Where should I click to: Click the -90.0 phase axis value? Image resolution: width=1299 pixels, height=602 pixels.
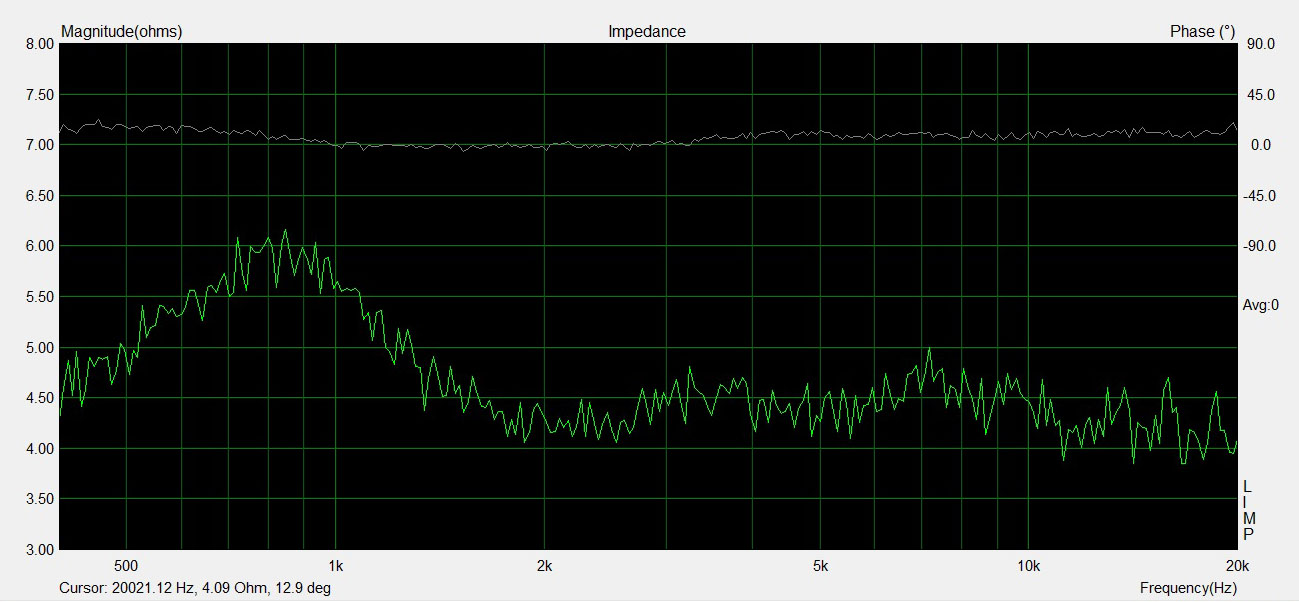pos(1260,246)
